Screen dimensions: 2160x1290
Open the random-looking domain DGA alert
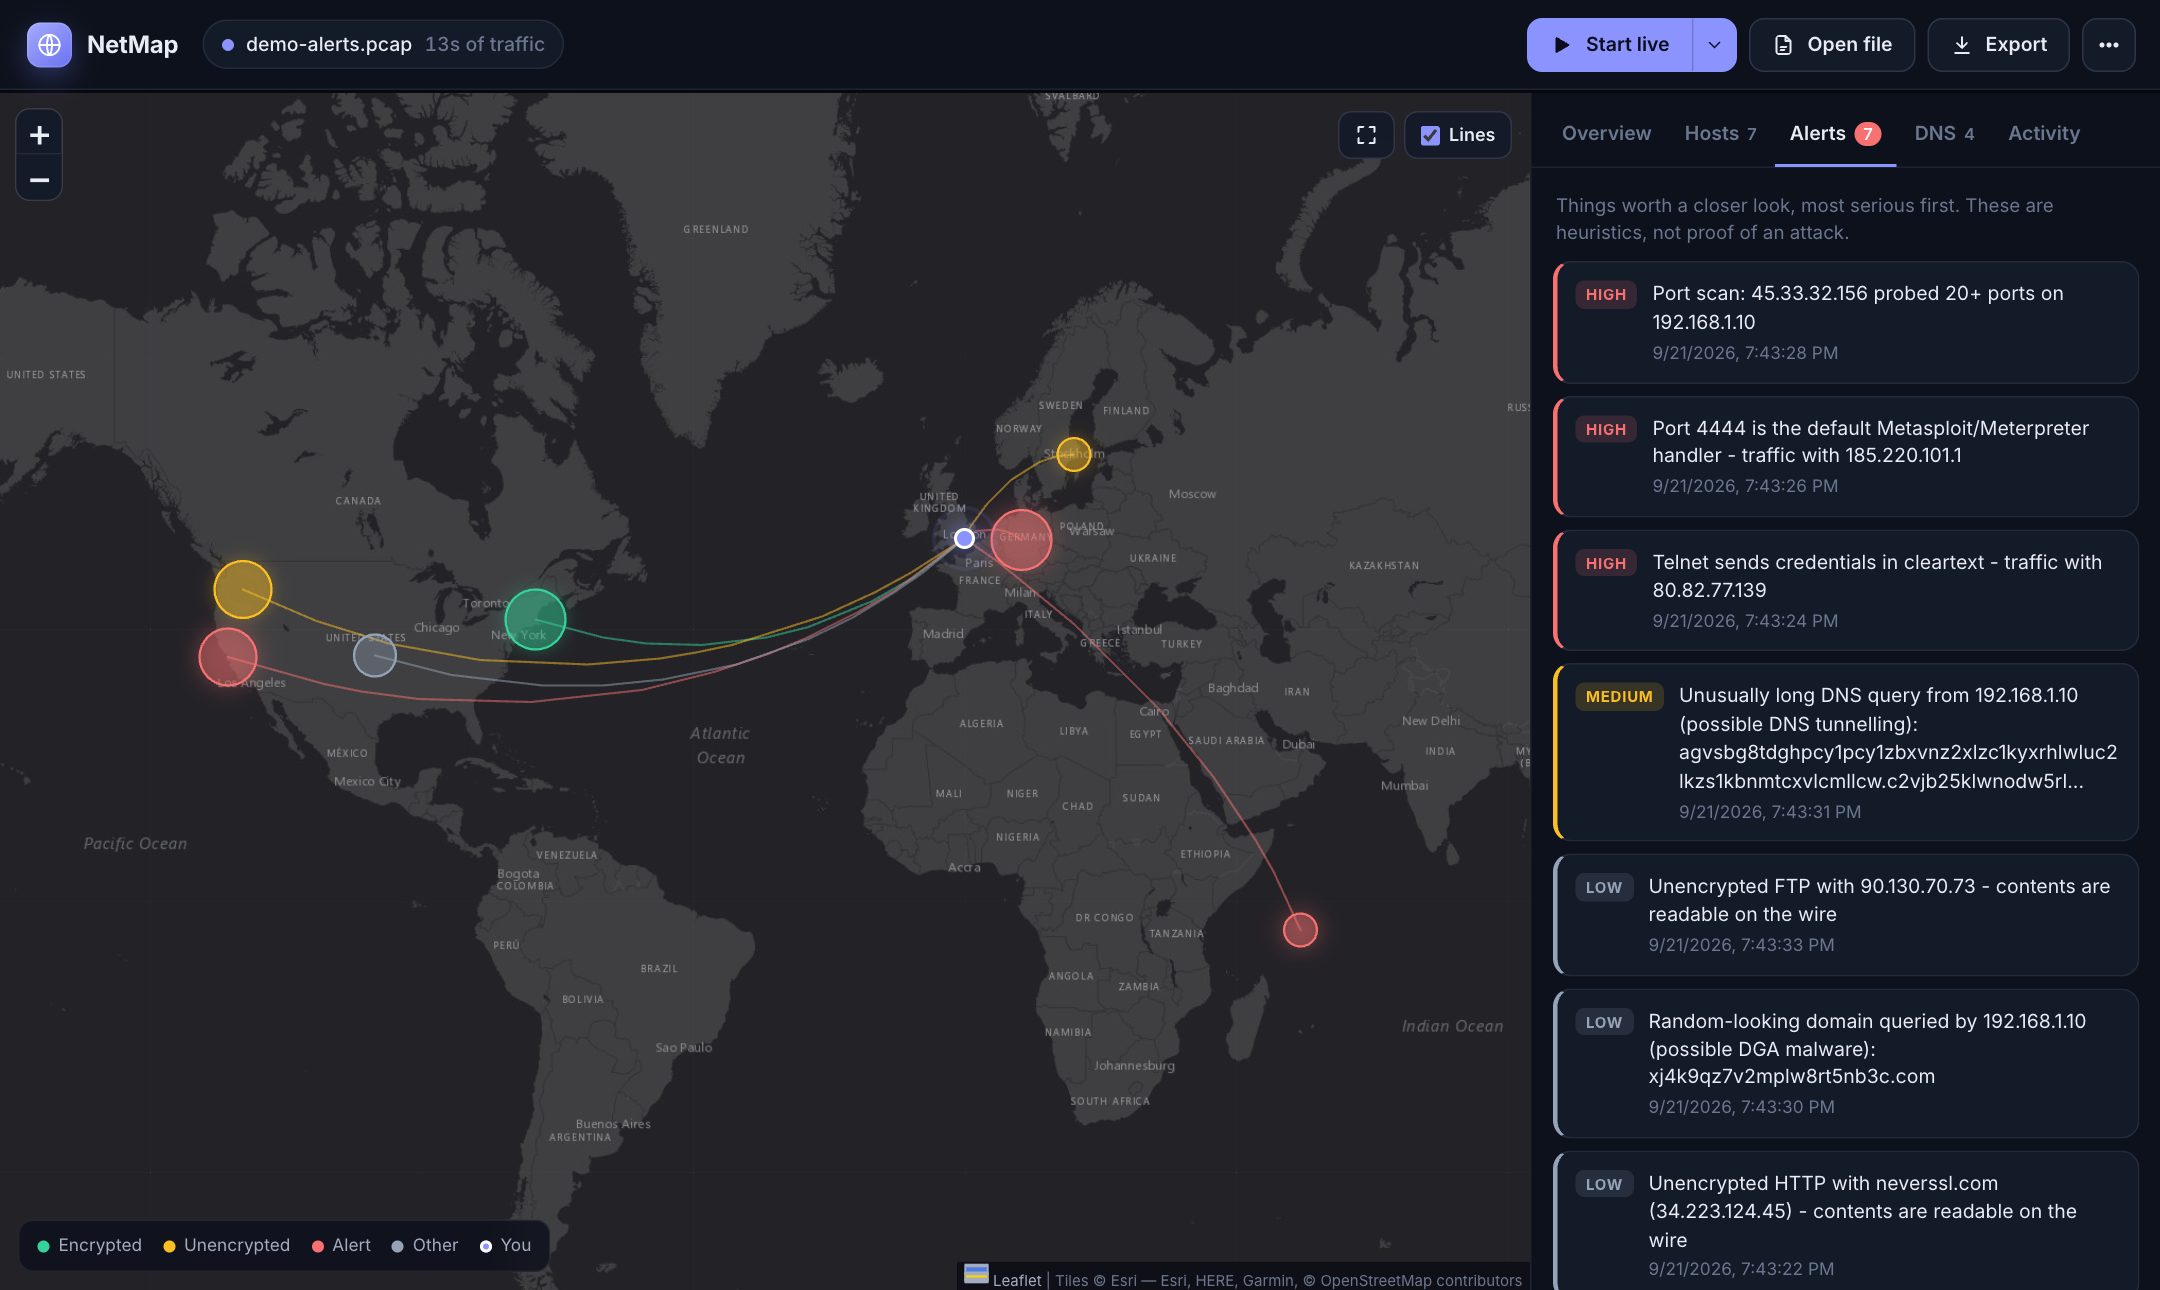point(1846,1063)
